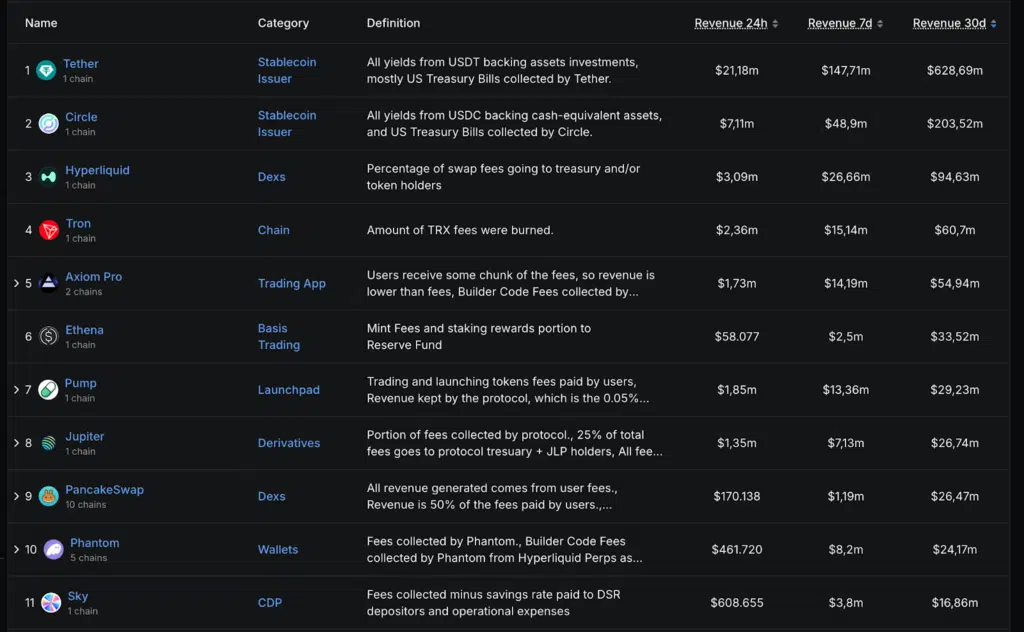Sort the table by Revenue 24h

731,22
